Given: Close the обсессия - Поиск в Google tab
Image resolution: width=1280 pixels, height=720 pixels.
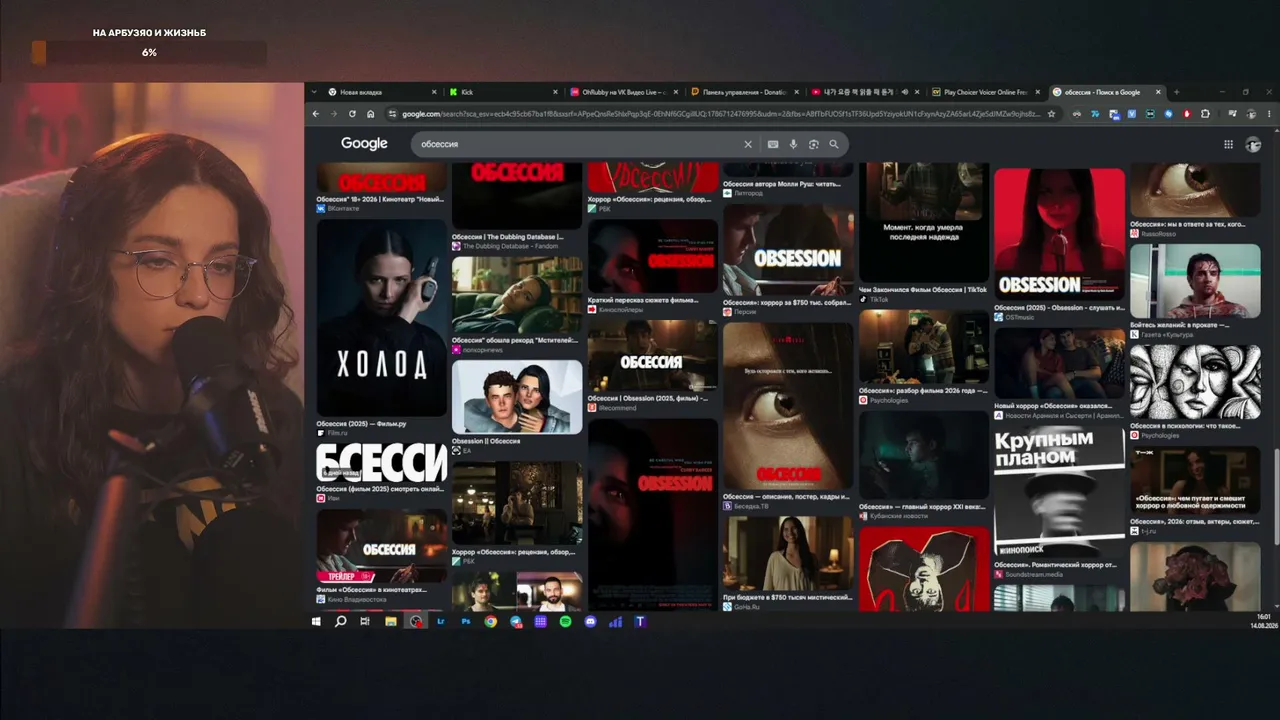Looking at the screenshot, I should click(x=1158, y=92).
